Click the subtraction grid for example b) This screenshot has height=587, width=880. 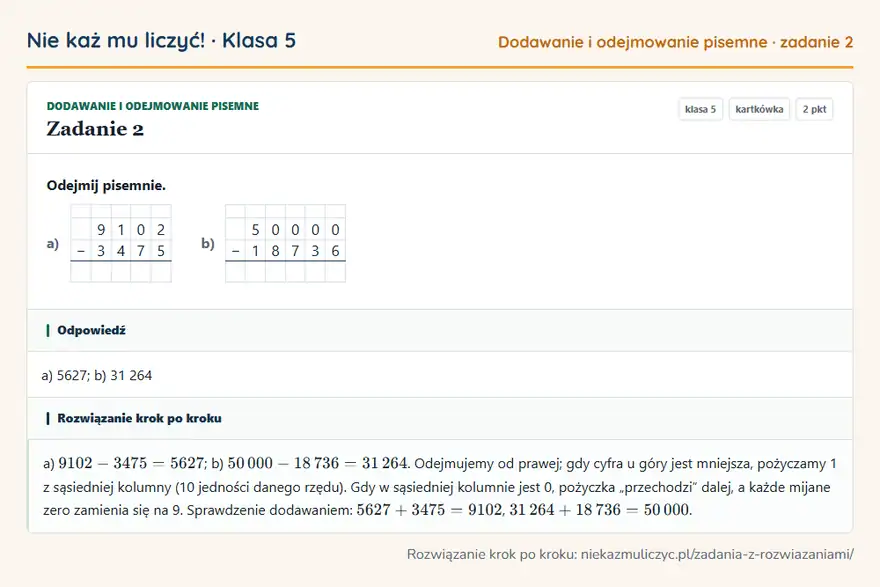click(x=285, y=244)
